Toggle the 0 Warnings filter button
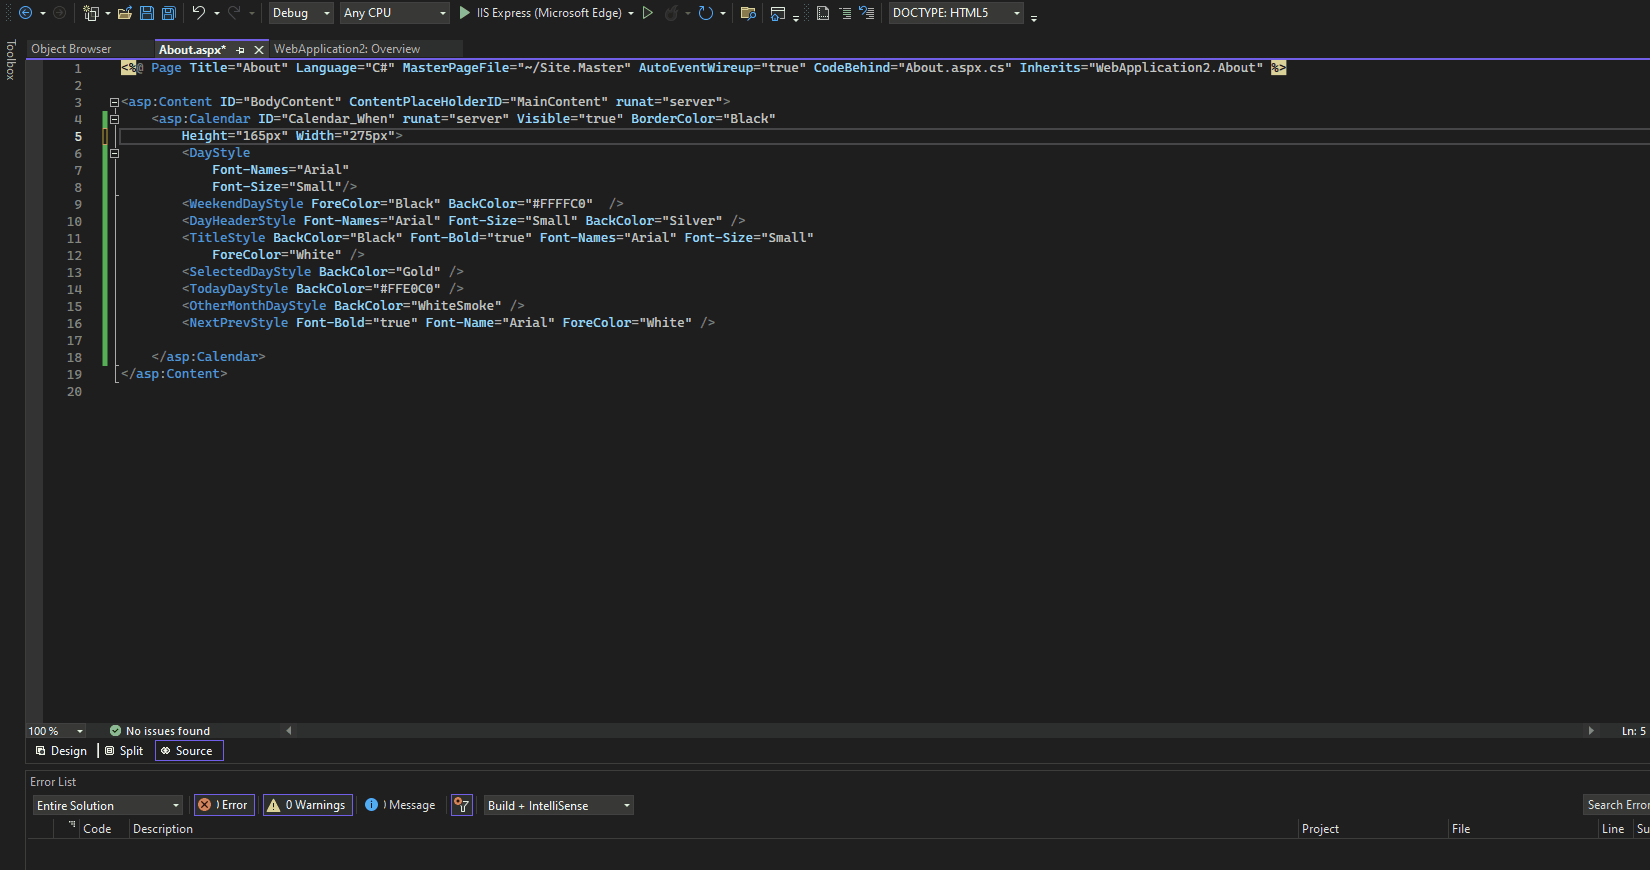The image size is (1650, 870). [308, 805]
